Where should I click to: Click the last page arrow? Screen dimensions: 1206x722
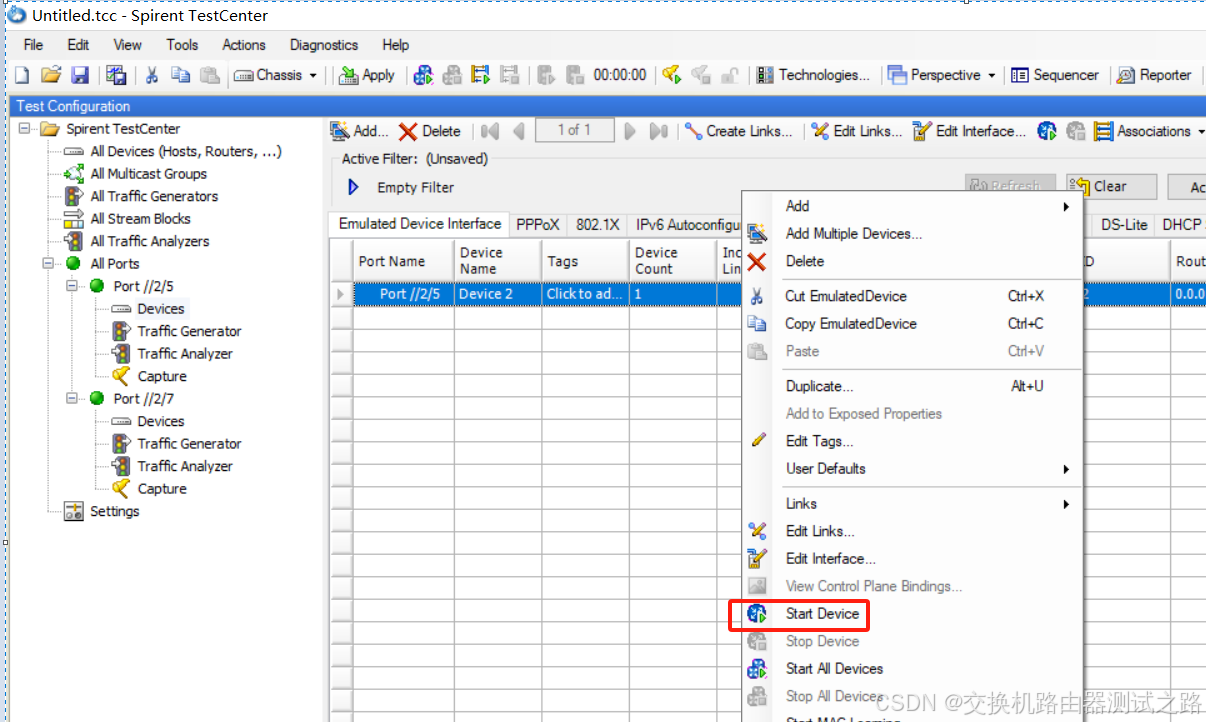(658, 131)
